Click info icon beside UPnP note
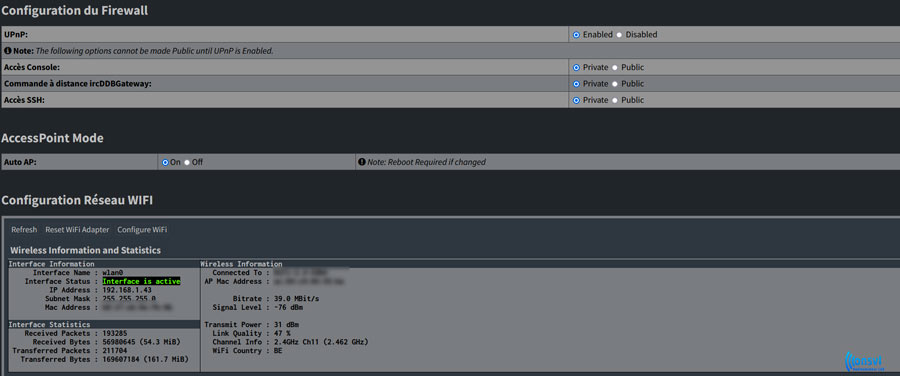This screenshot has width=900, height=376. pyautogui.click(x=7, y=51)
